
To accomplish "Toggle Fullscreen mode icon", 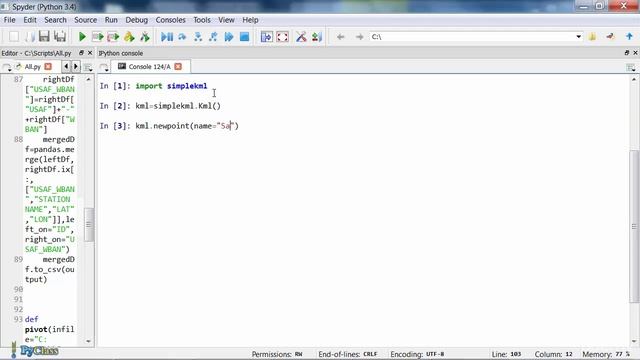I will (282, 37).
